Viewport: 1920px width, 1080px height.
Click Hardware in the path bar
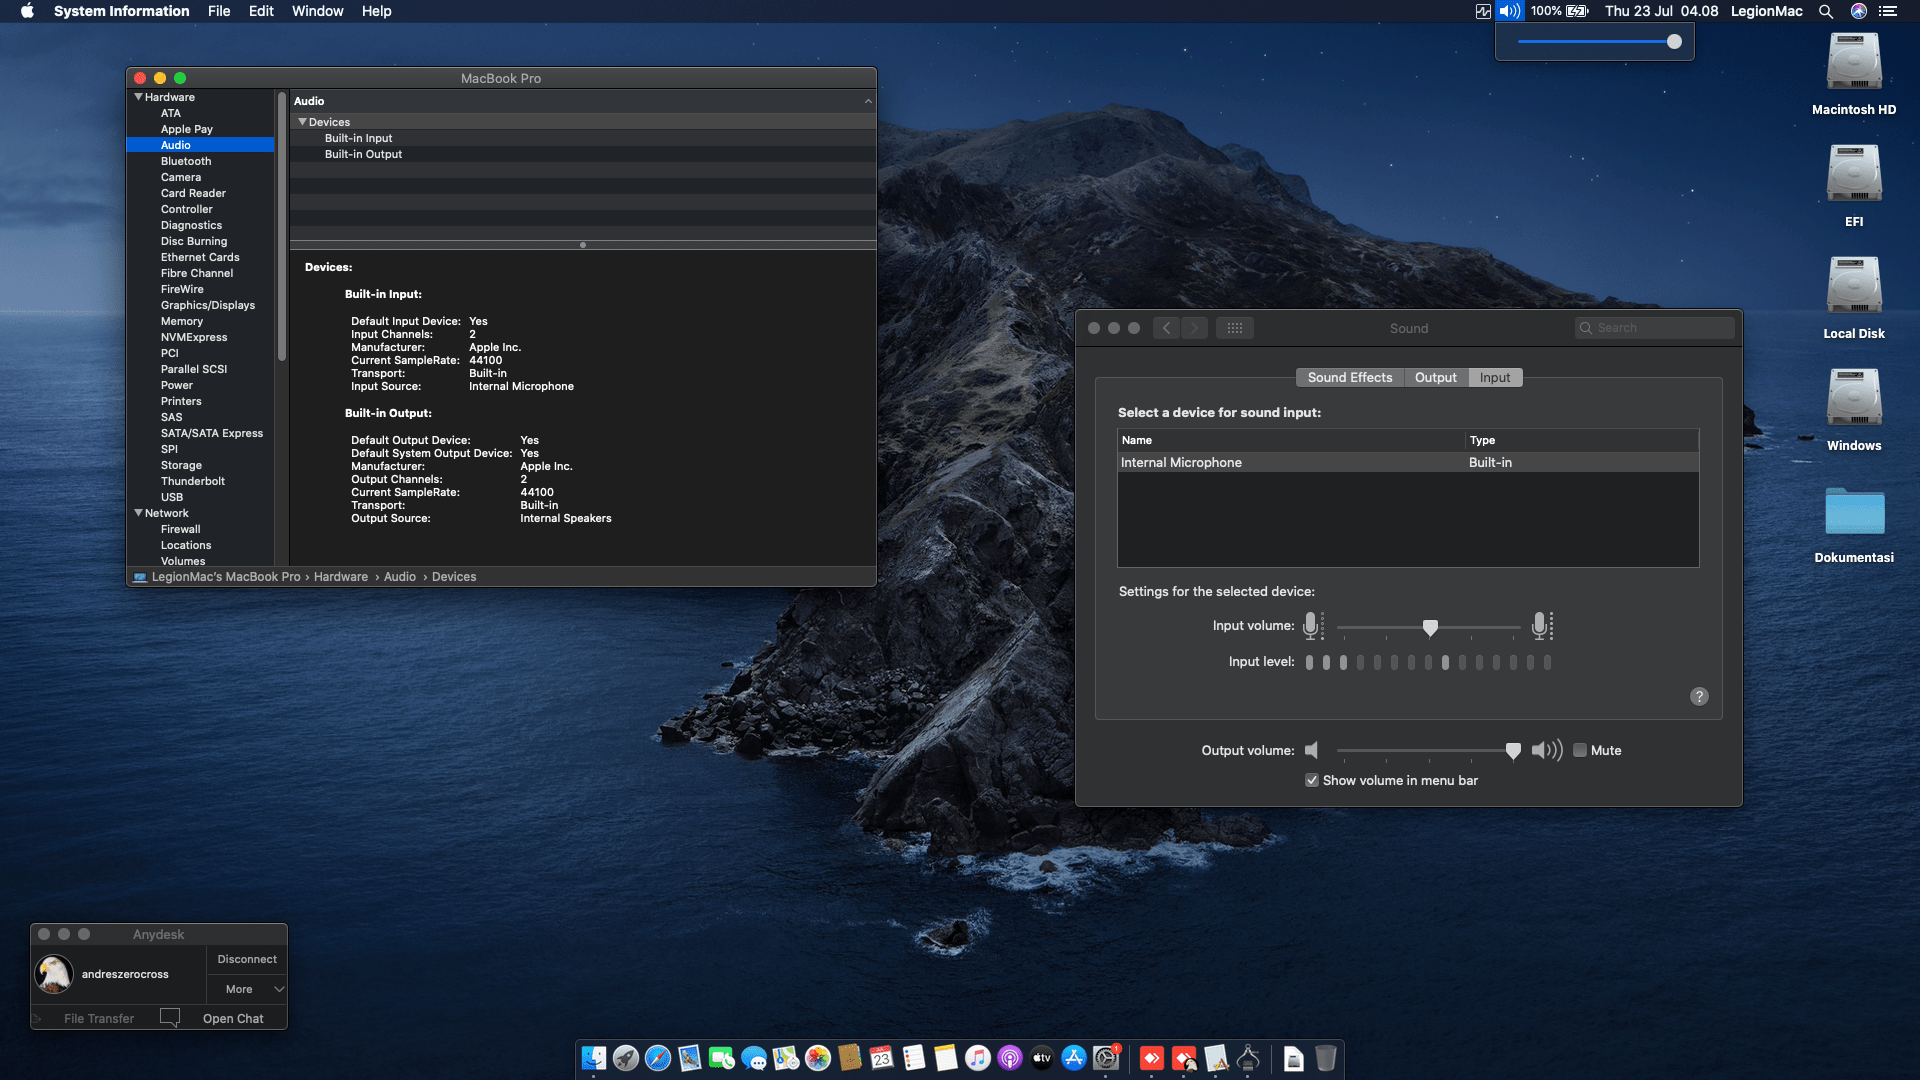tap(341, 577)
